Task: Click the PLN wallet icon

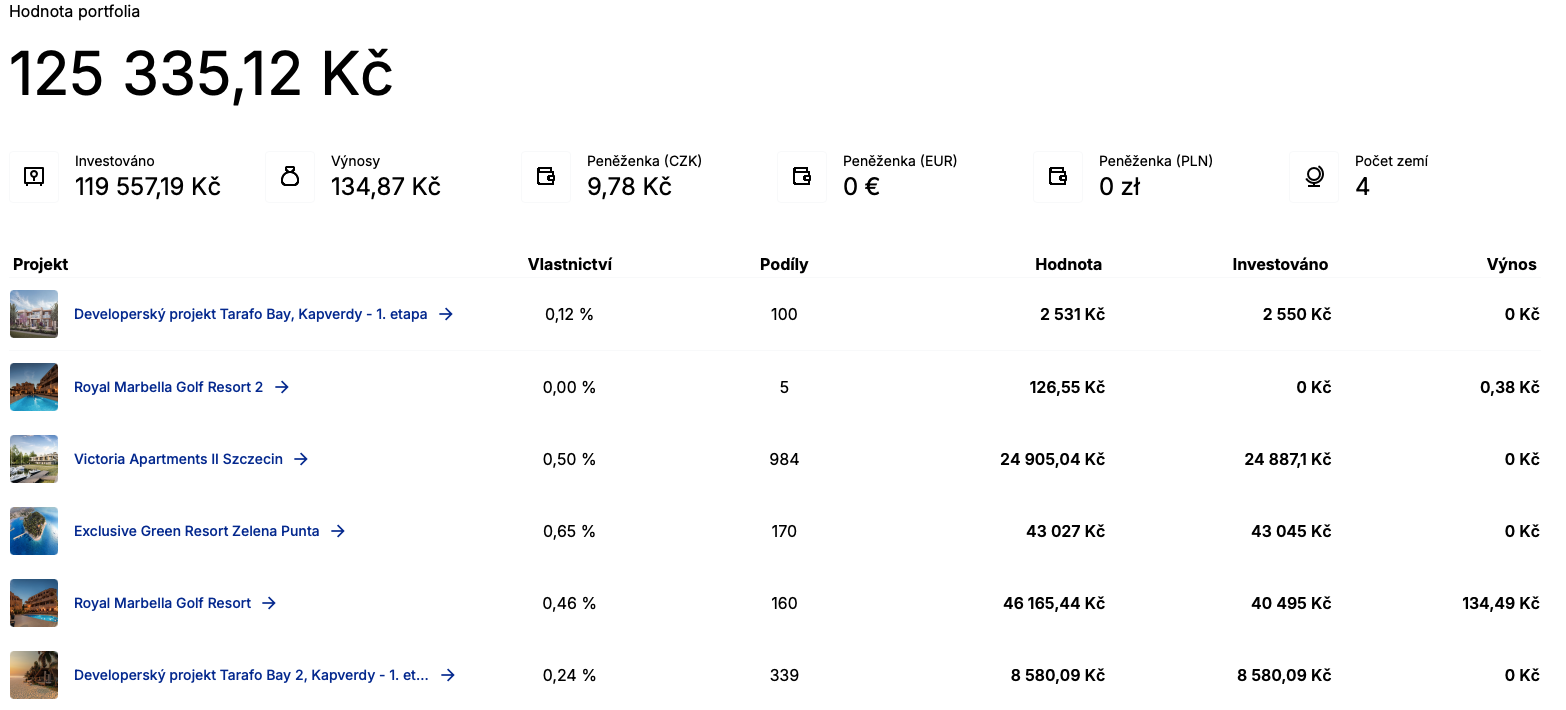Action: (x=1058, y=177)
